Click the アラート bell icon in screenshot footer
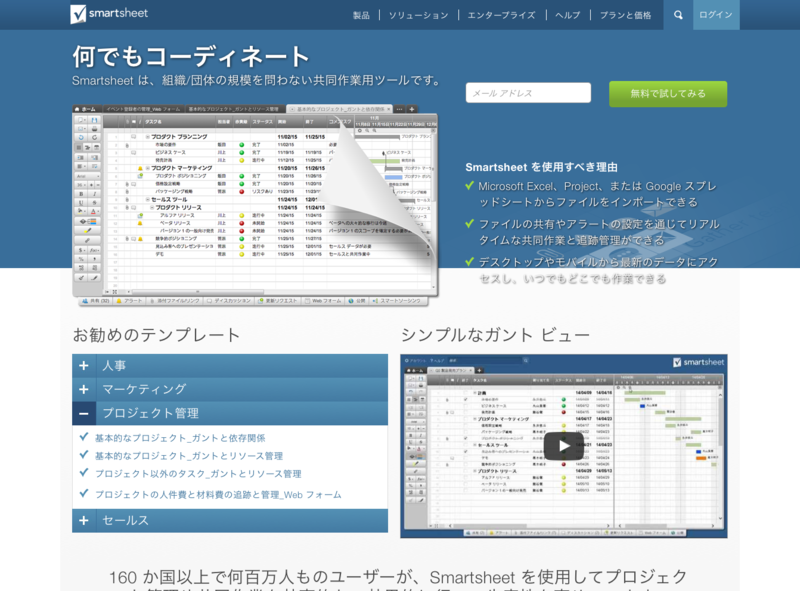Screen dimensions: 800x591 [119, 301]
